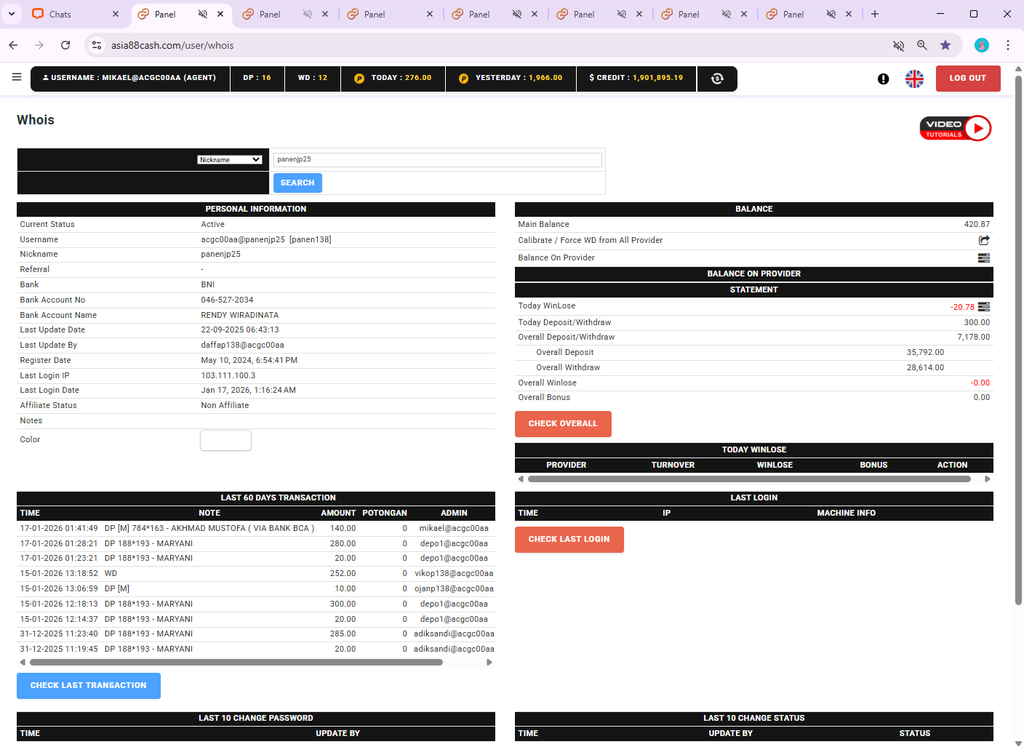
Task: Bookmark page with star icon
Action: point(945,45)
